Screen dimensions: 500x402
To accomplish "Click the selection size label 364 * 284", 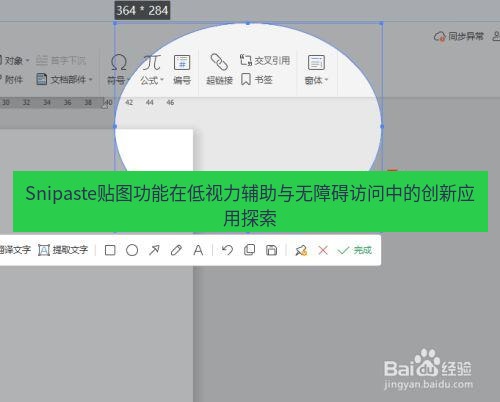I will (x=142, y=11).
